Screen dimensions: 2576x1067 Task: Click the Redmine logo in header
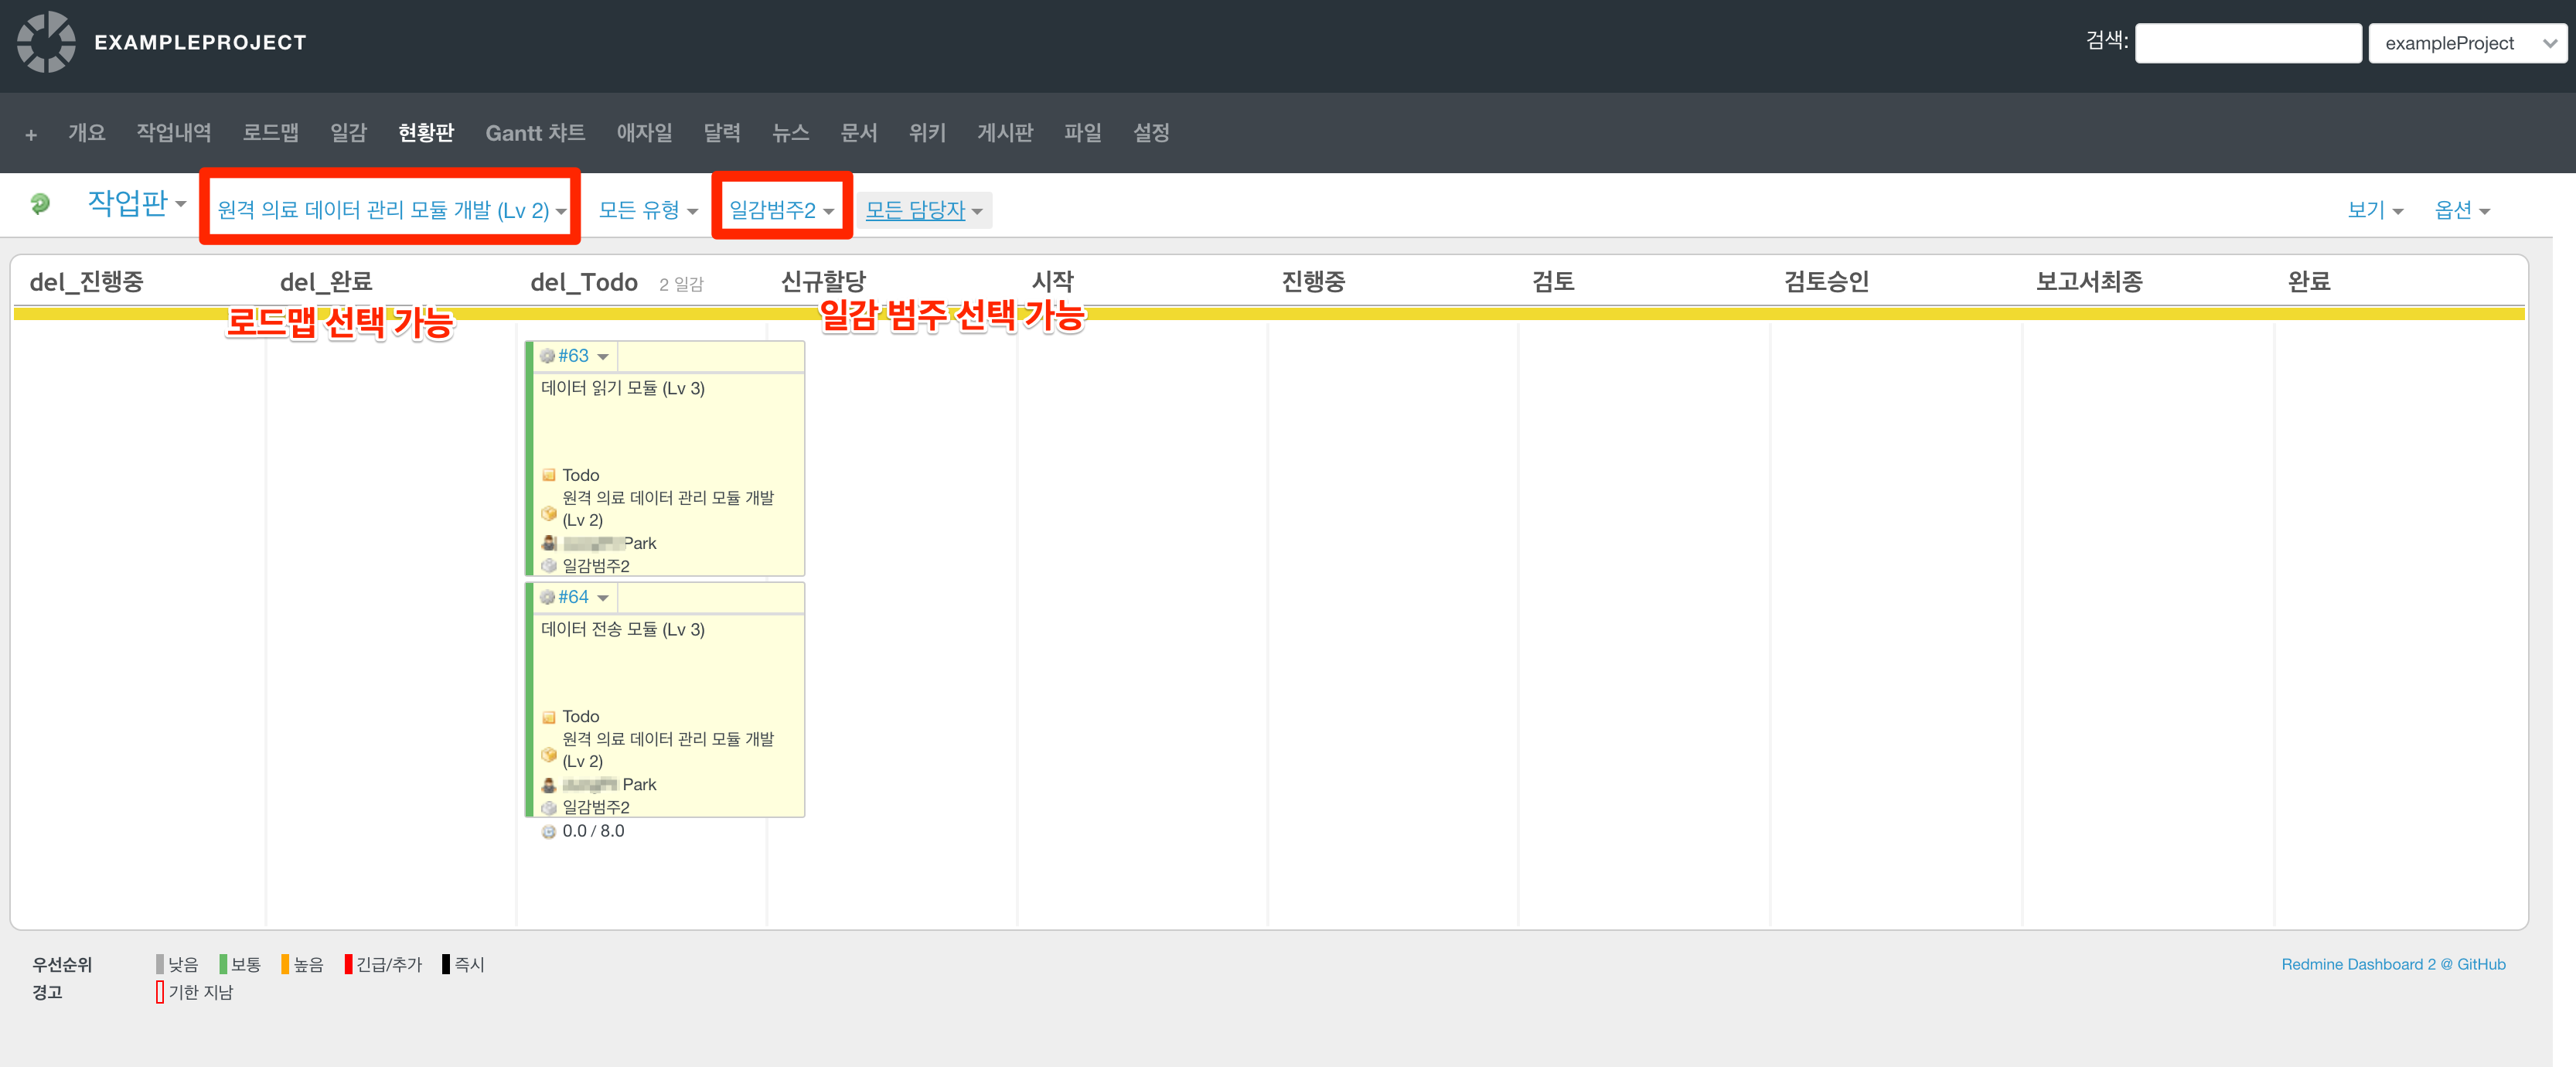pyautogui.click(x=46, y=42)
